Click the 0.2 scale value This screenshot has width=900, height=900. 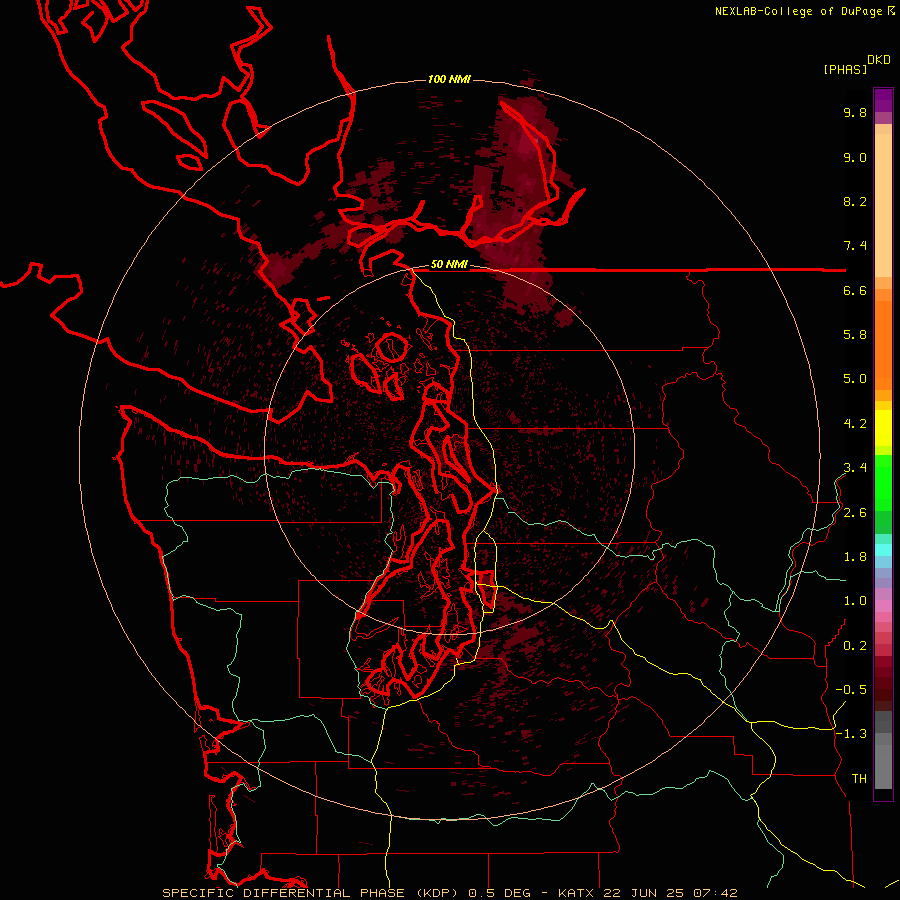pyautogui.click(x=855, y=646)
